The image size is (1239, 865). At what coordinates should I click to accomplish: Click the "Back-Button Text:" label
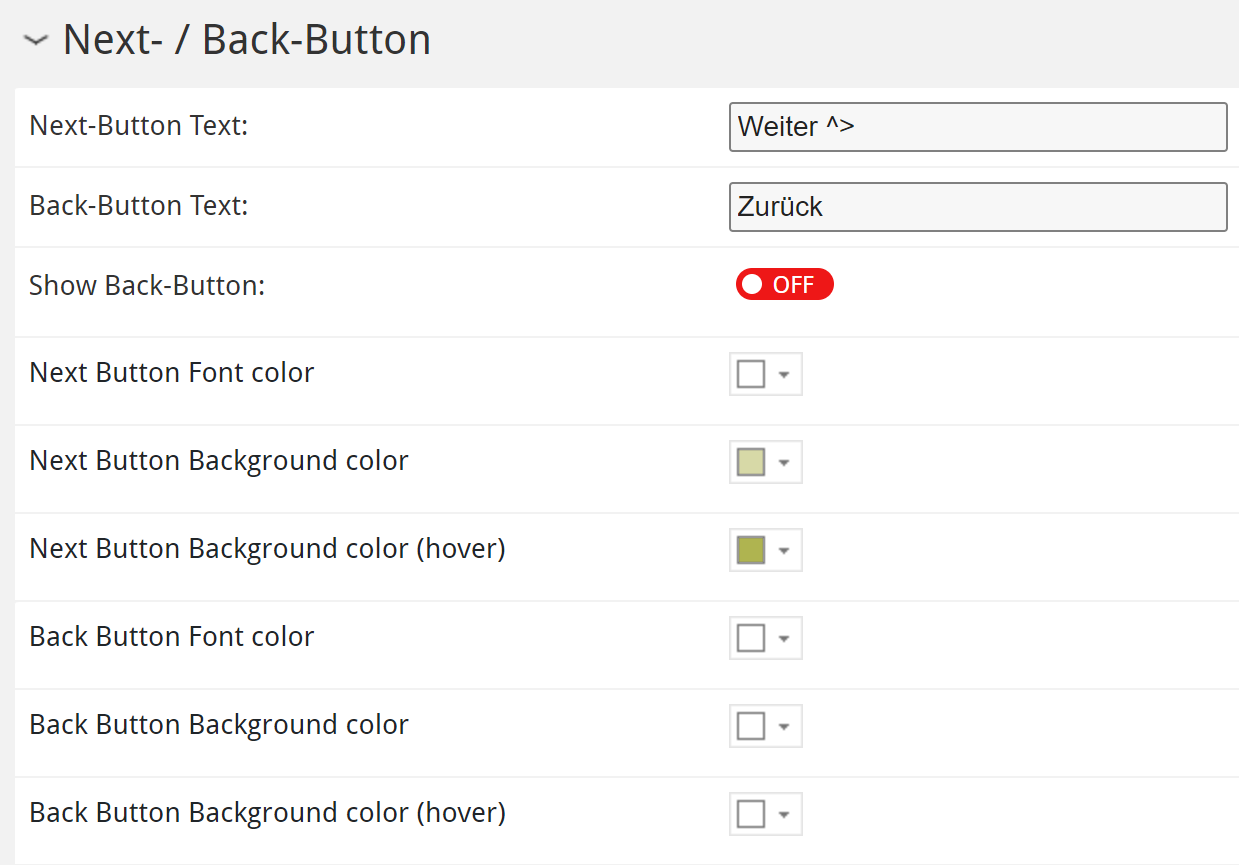click(x=139, y=206)
